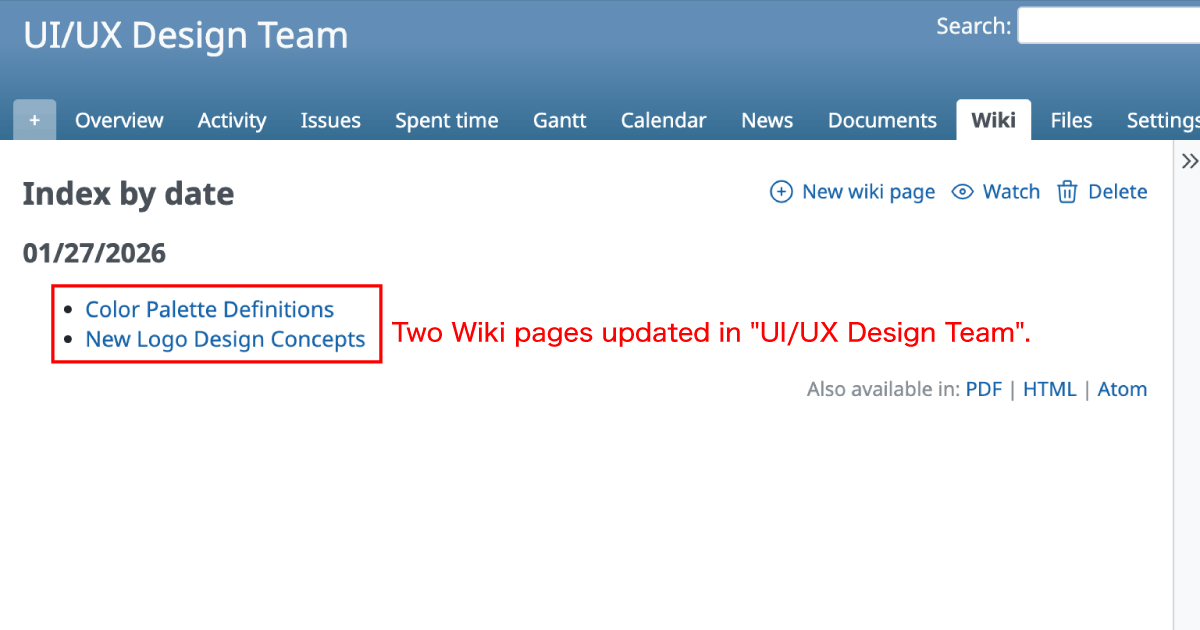Subscribe via the Atom link
This screenshot has width=1200, height=630.
click(x=1122, y=389)
